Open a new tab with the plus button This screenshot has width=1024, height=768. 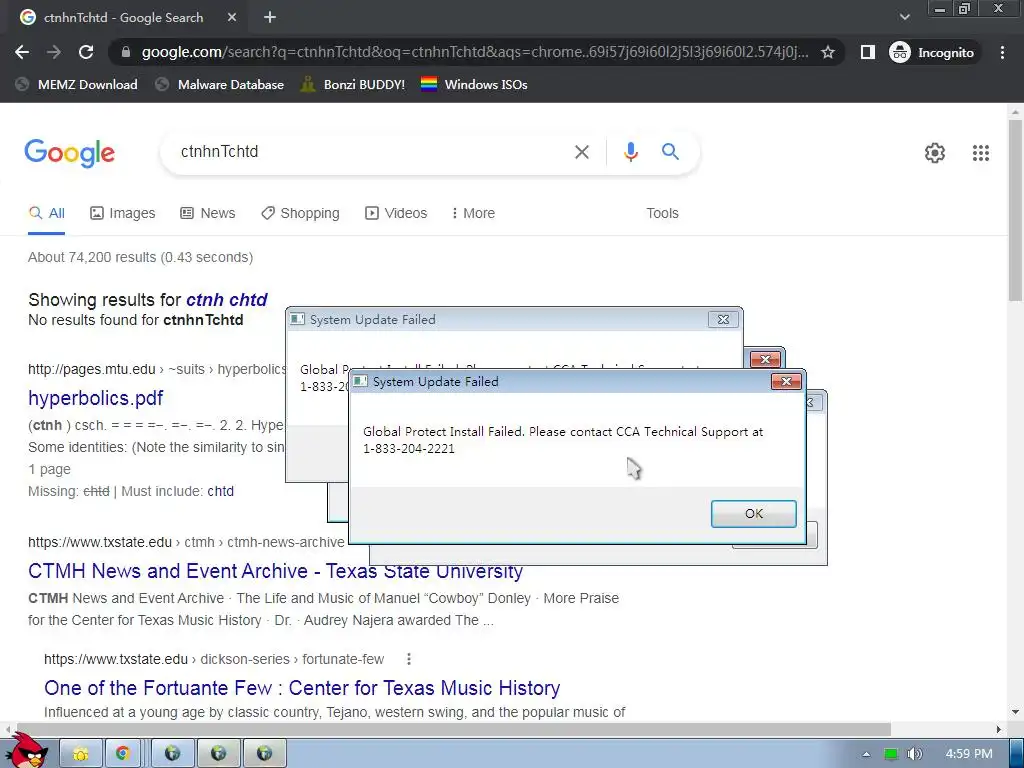tap(270, 18)
